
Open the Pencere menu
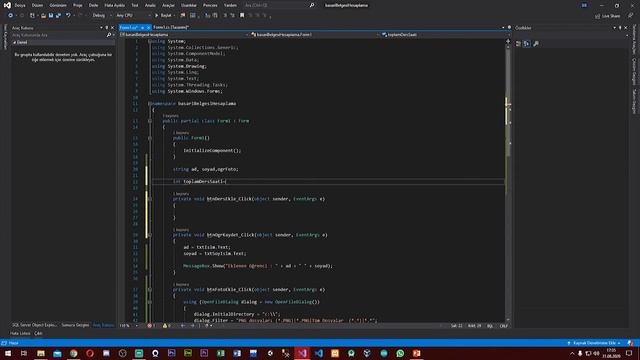coord(210,5)
